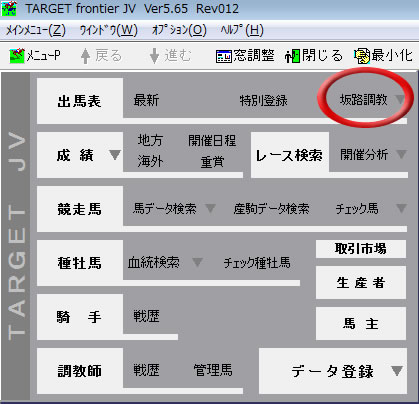Open 馬データ検索
419x404 pixels.
coord(165,209)
